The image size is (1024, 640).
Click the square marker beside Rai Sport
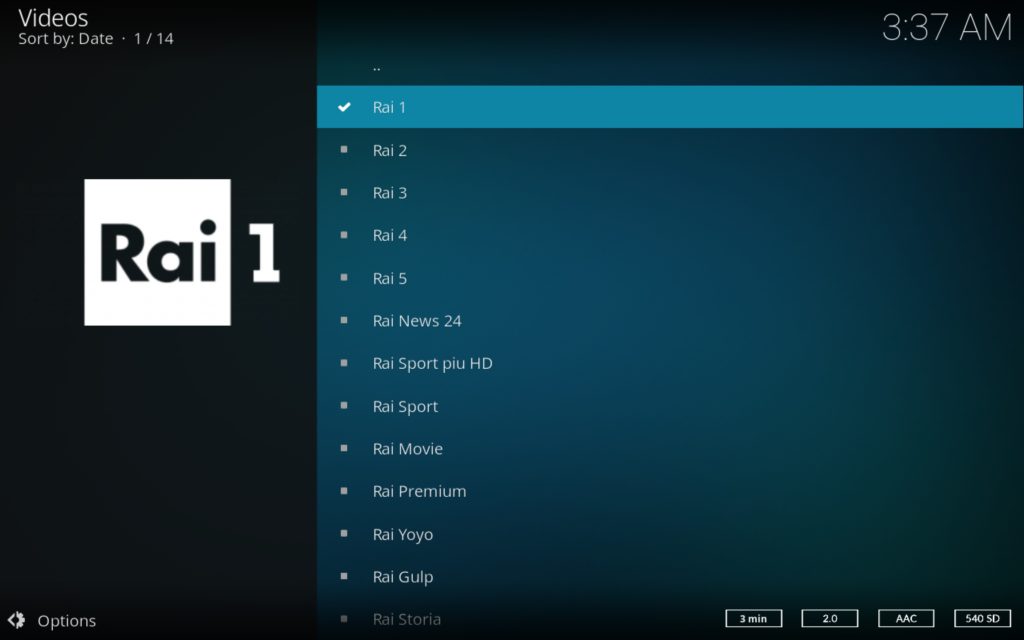pos(345,406)
